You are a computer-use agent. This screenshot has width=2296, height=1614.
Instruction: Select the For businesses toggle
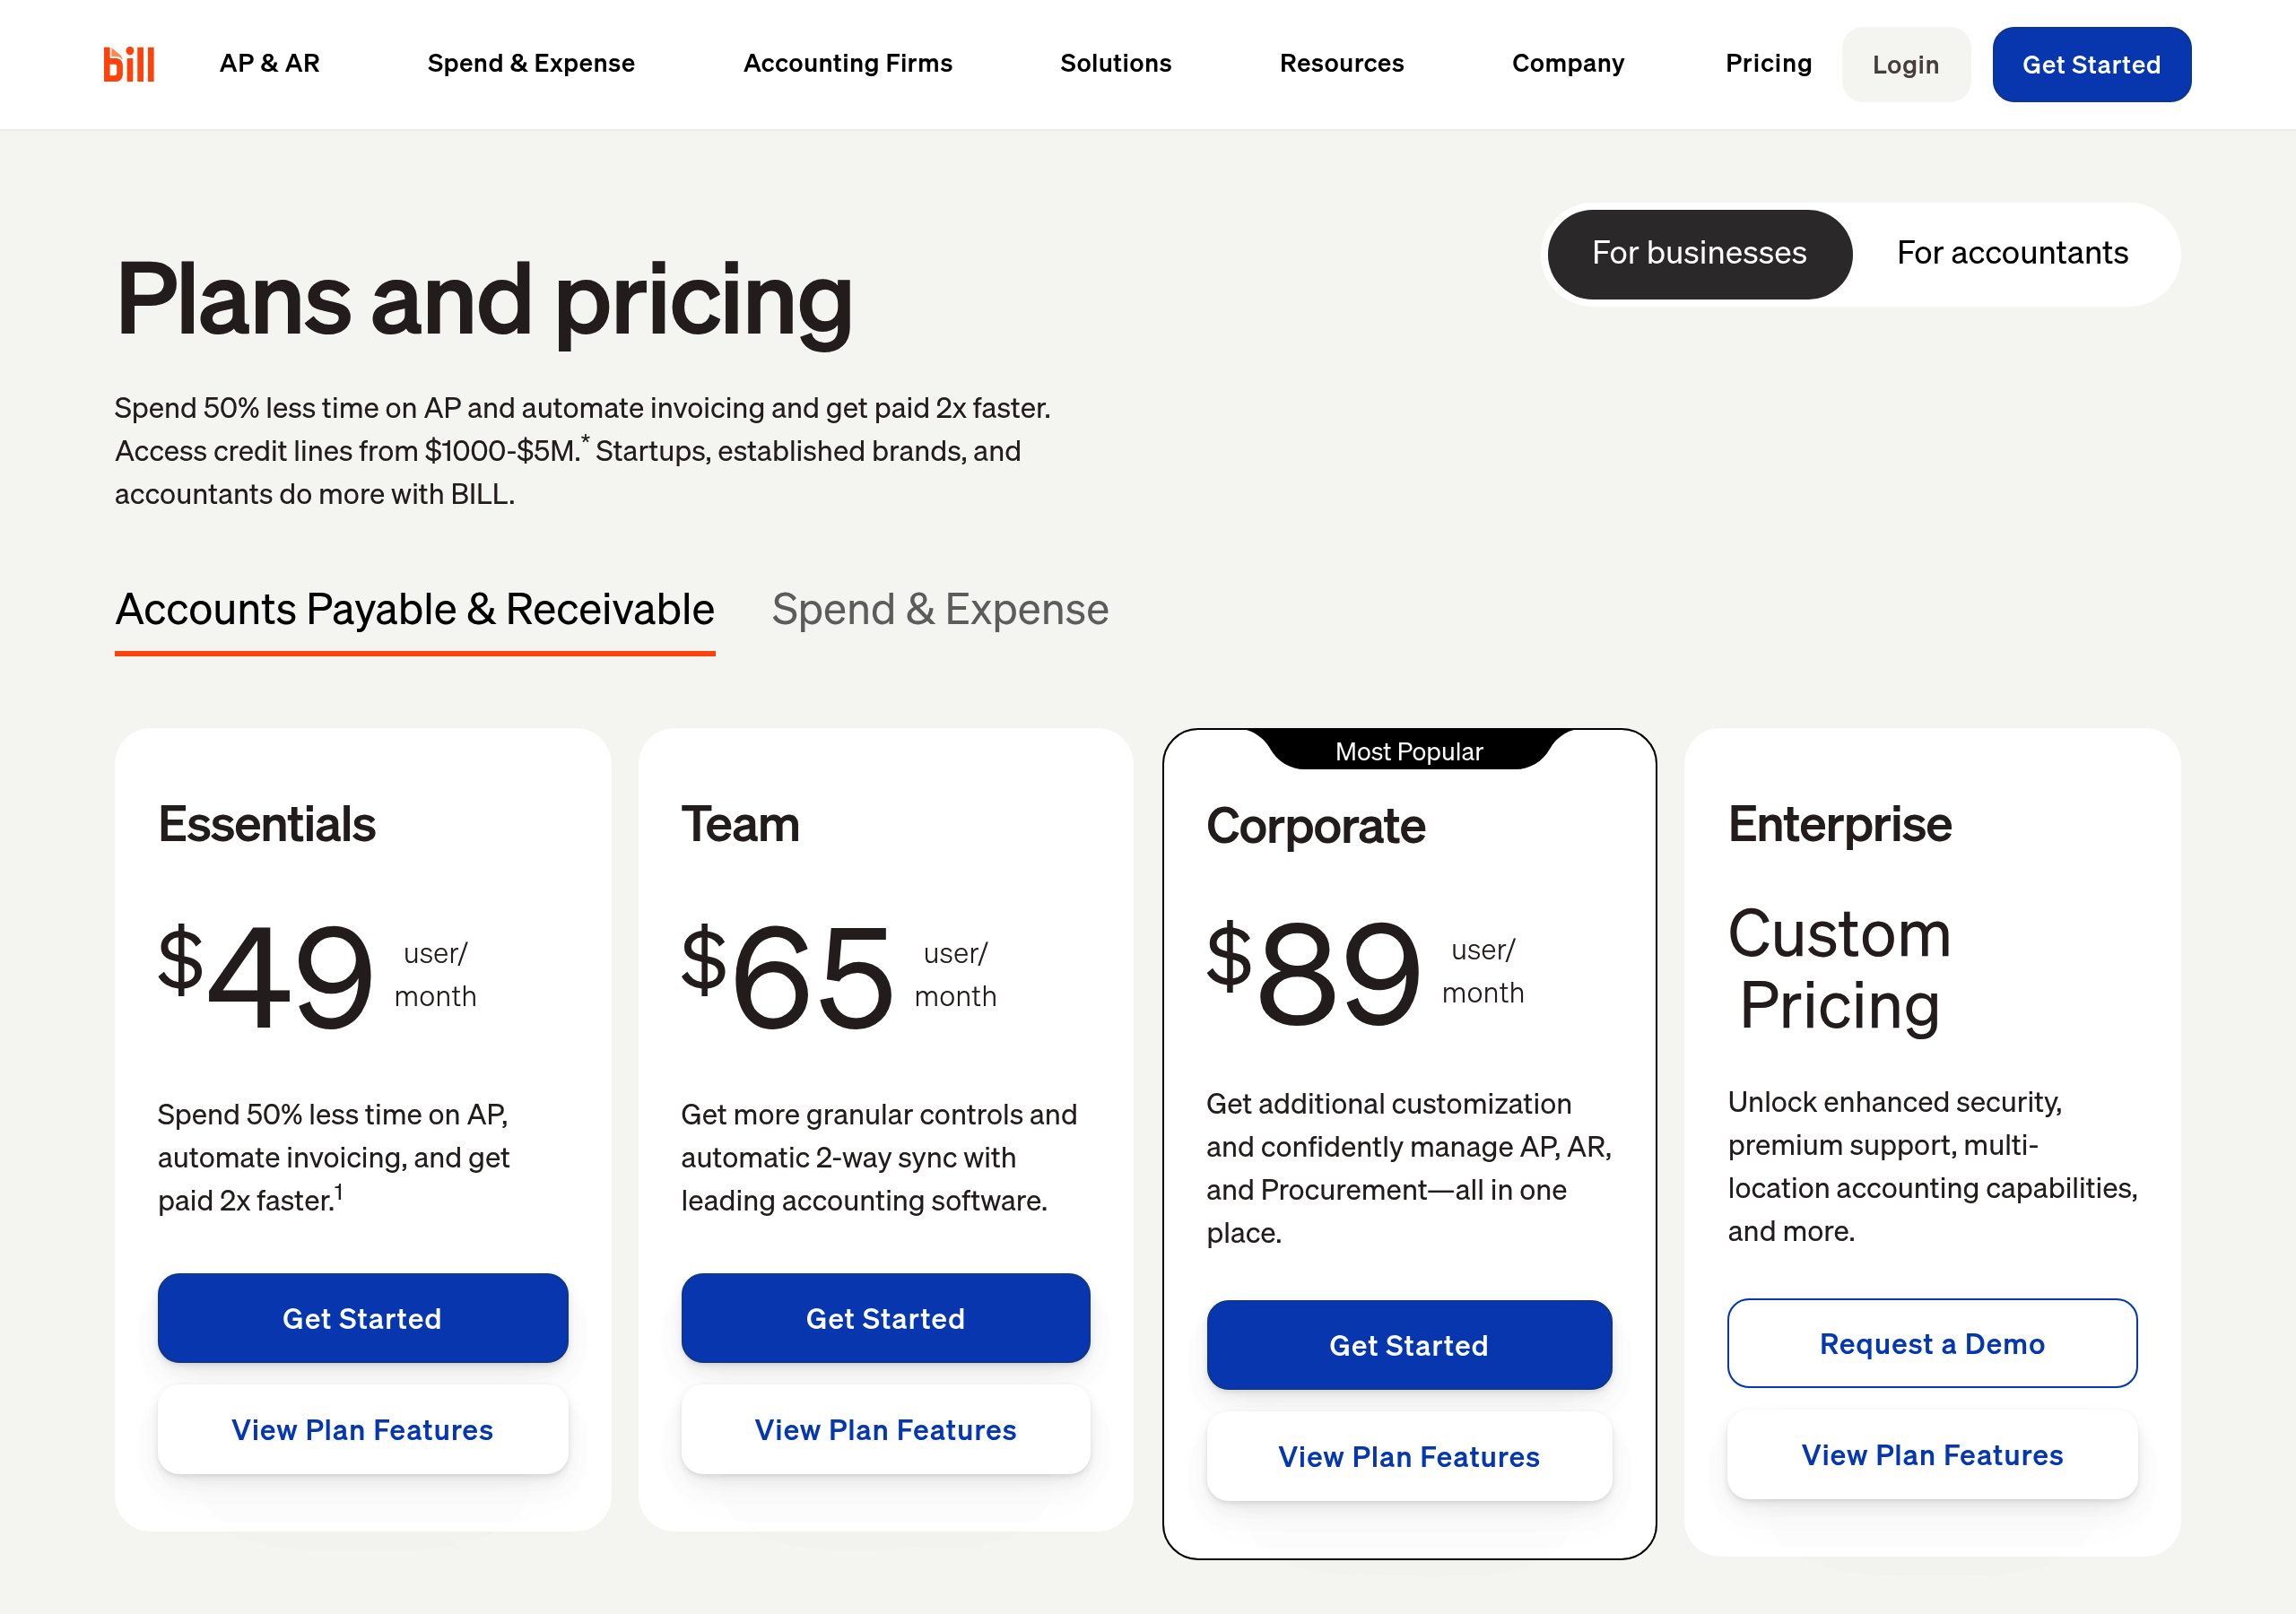point(1698,253)
